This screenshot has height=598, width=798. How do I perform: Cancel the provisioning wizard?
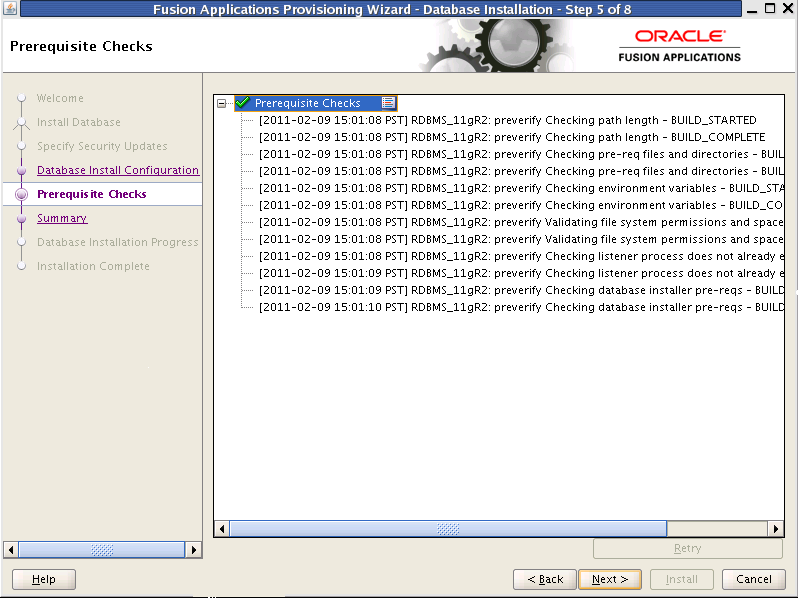pyautogui.click(x=754, y=579)
